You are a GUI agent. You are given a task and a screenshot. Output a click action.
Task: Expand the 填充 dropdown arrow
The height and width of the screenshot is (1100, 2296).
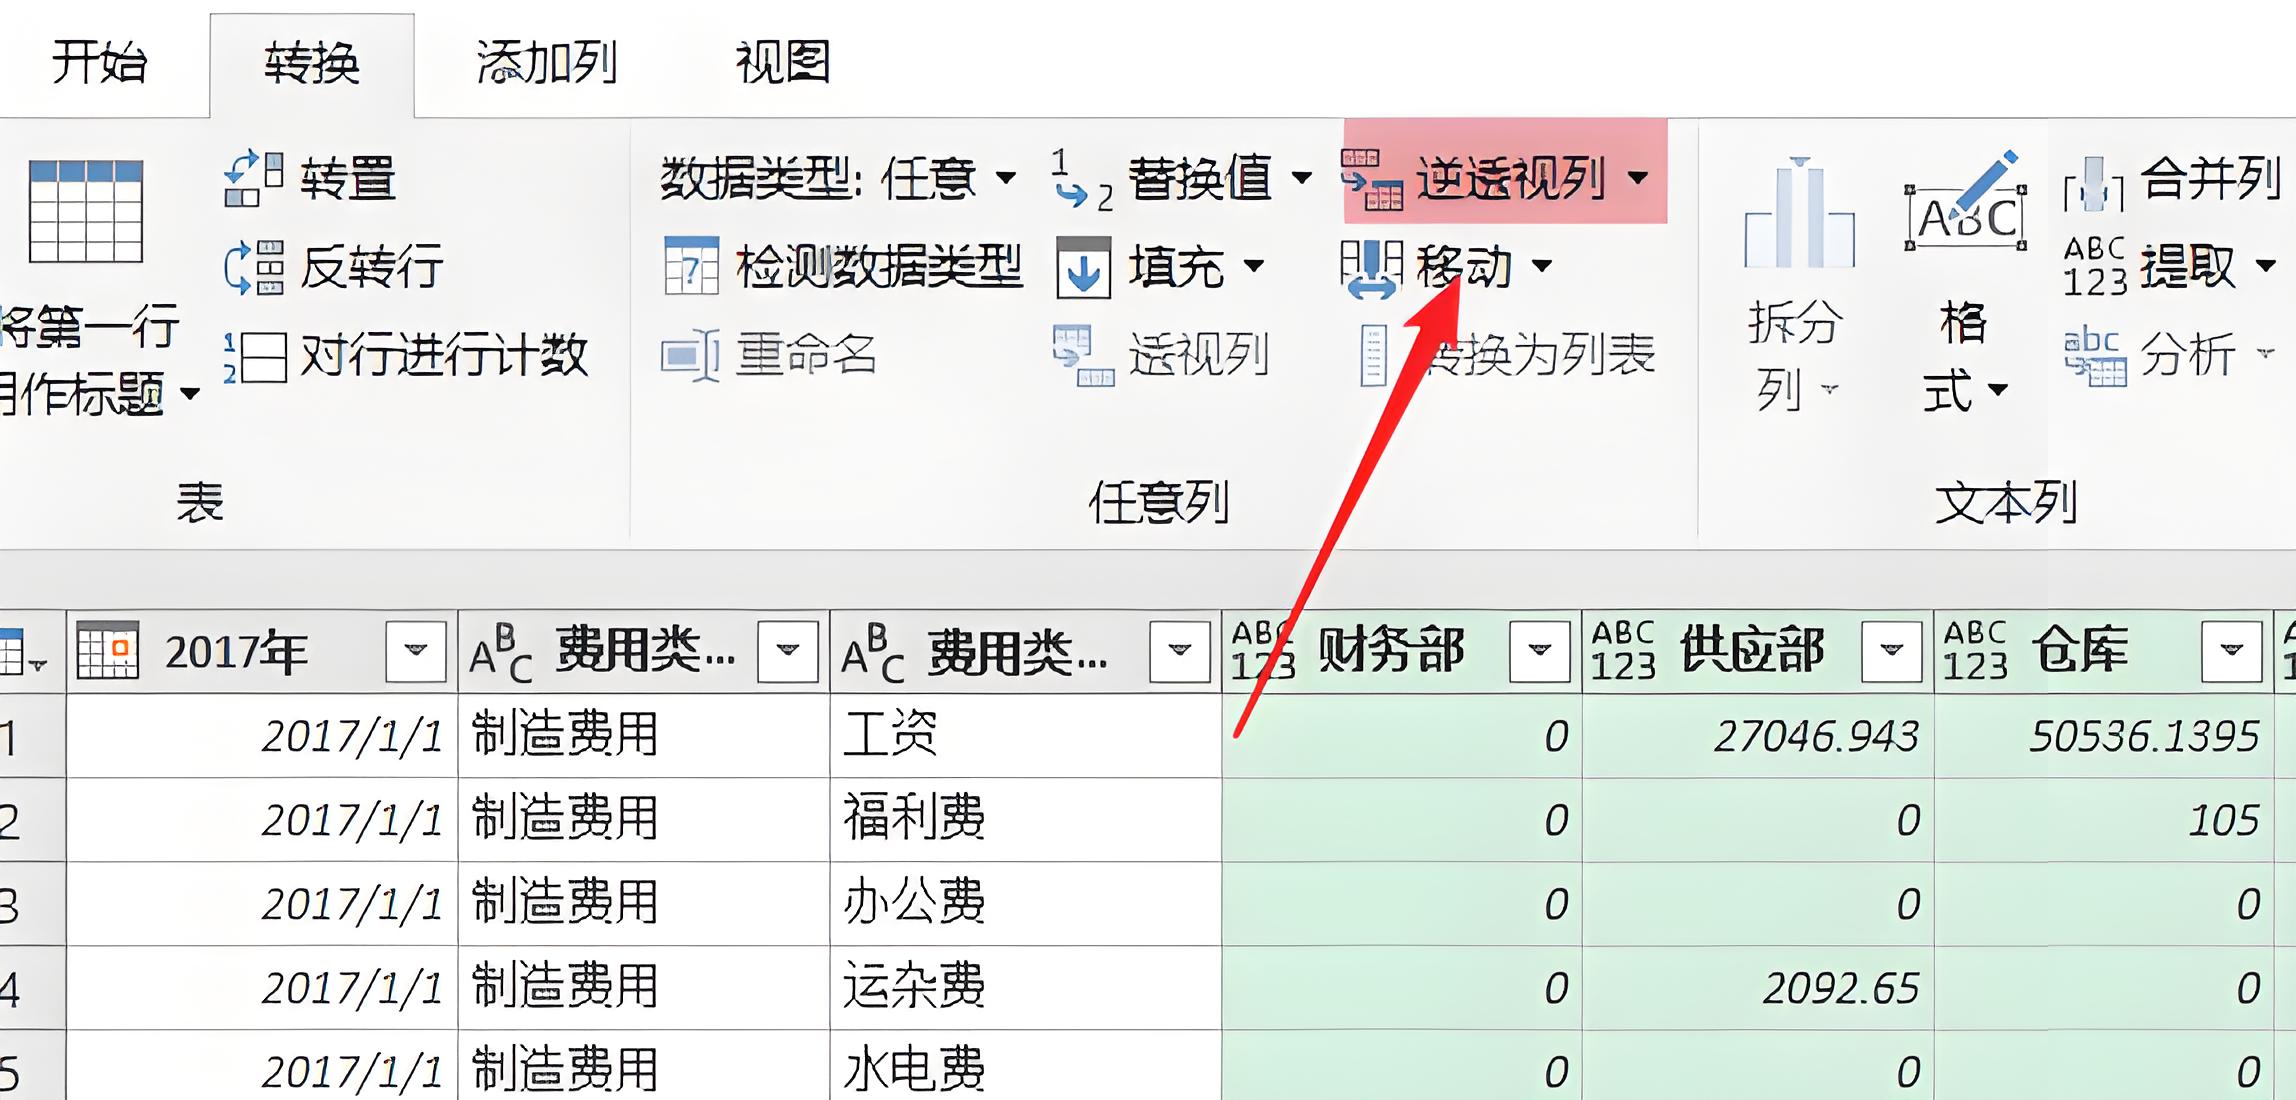click(1253, 266)
